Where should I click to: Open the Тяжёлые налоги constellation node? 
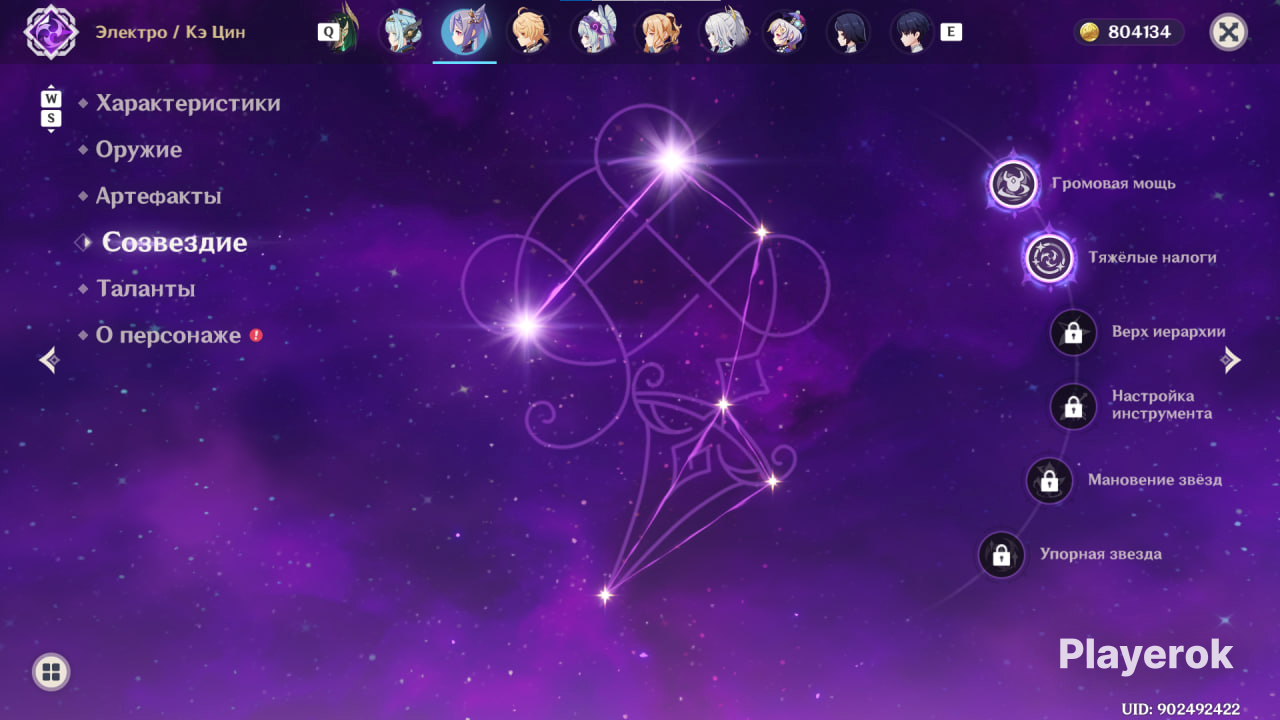tap(1049, 258)
